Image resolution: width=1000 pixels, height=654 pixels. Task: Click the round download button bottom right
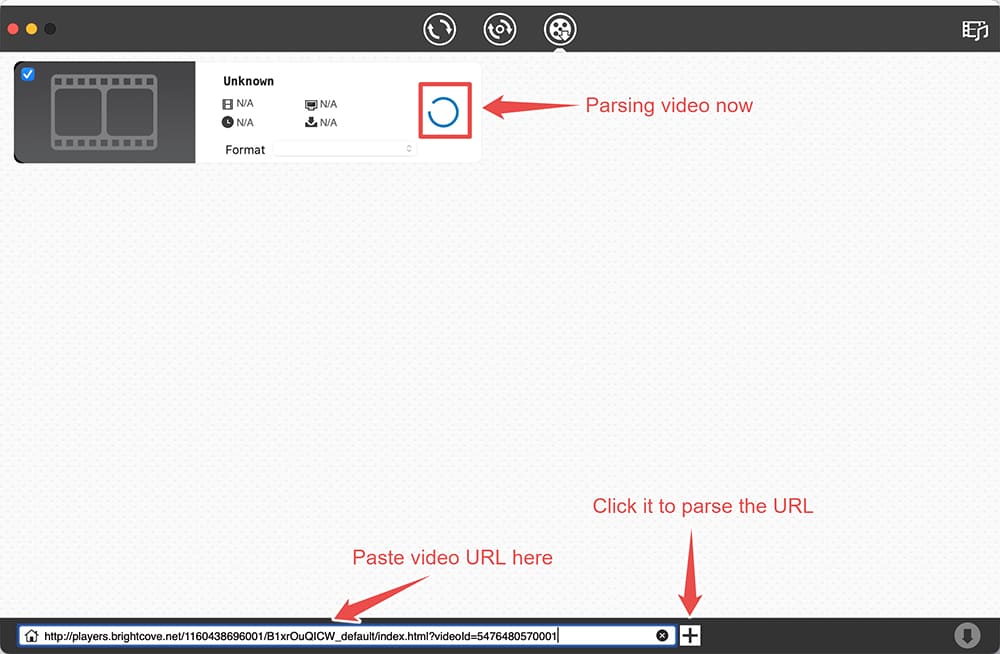(966, 634)
